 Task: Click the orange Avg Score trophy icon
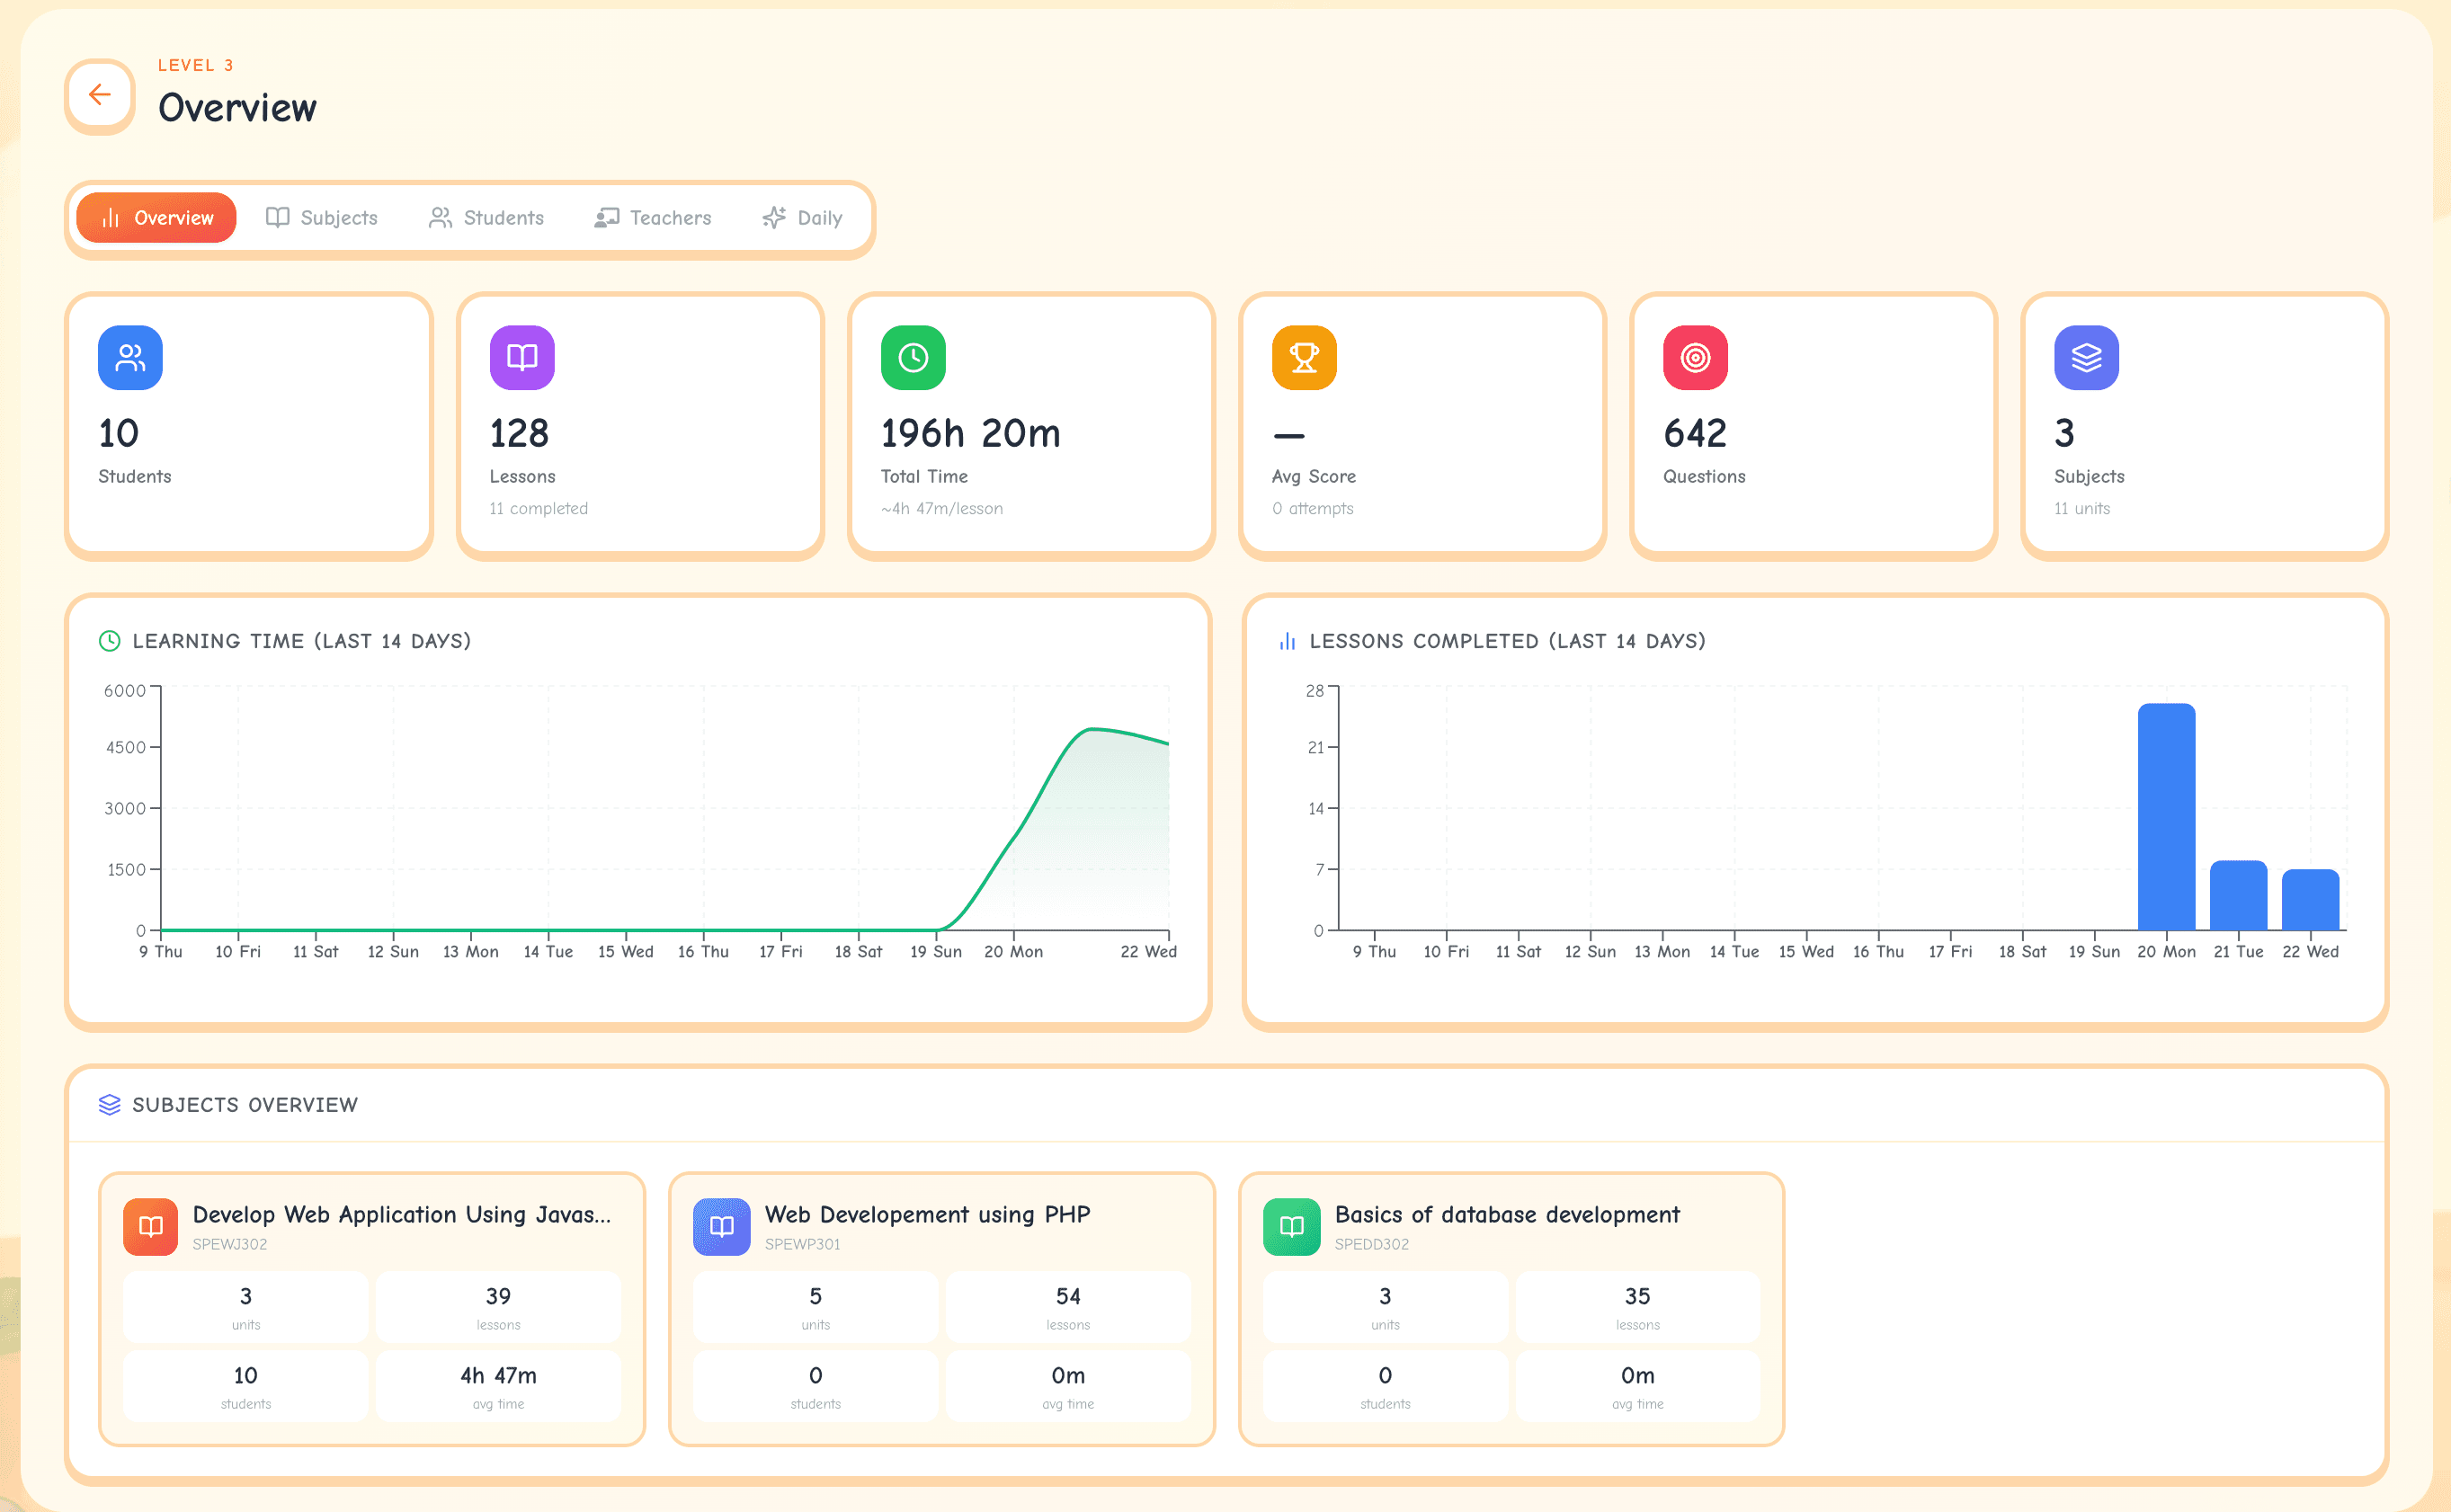pyautogui.click(x=1304, y=358)
